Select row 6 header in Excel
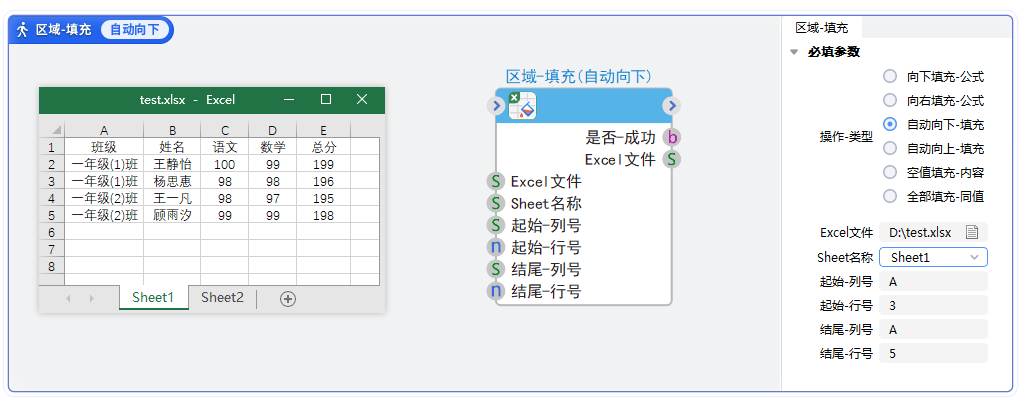The width and height of the screenshot is (1028, 408). 52,232
